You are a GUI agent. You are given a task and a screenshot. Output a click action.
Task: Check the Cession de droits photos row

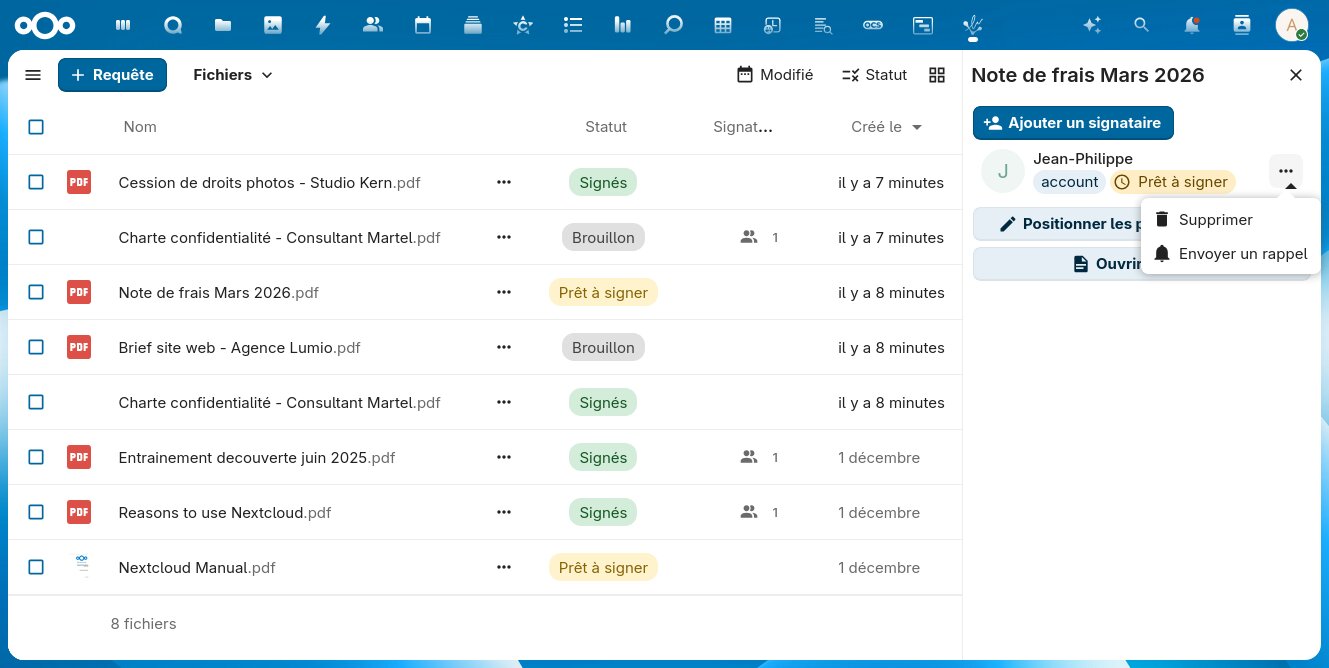click(36, 182)
